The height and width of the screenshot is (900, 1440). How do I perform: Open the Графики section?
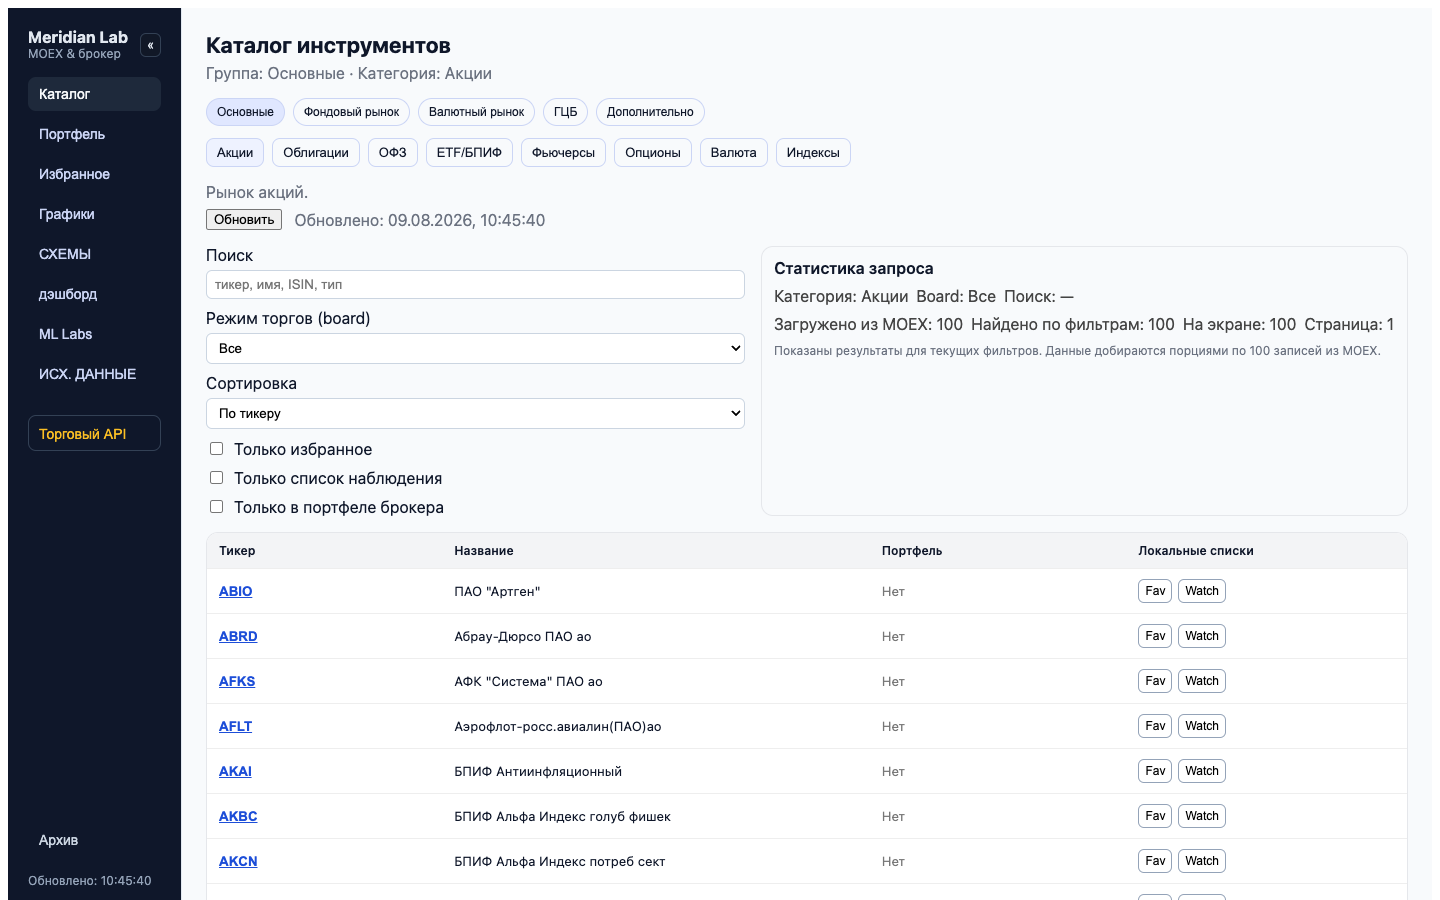pyautogui.click(x=94, y=214)
